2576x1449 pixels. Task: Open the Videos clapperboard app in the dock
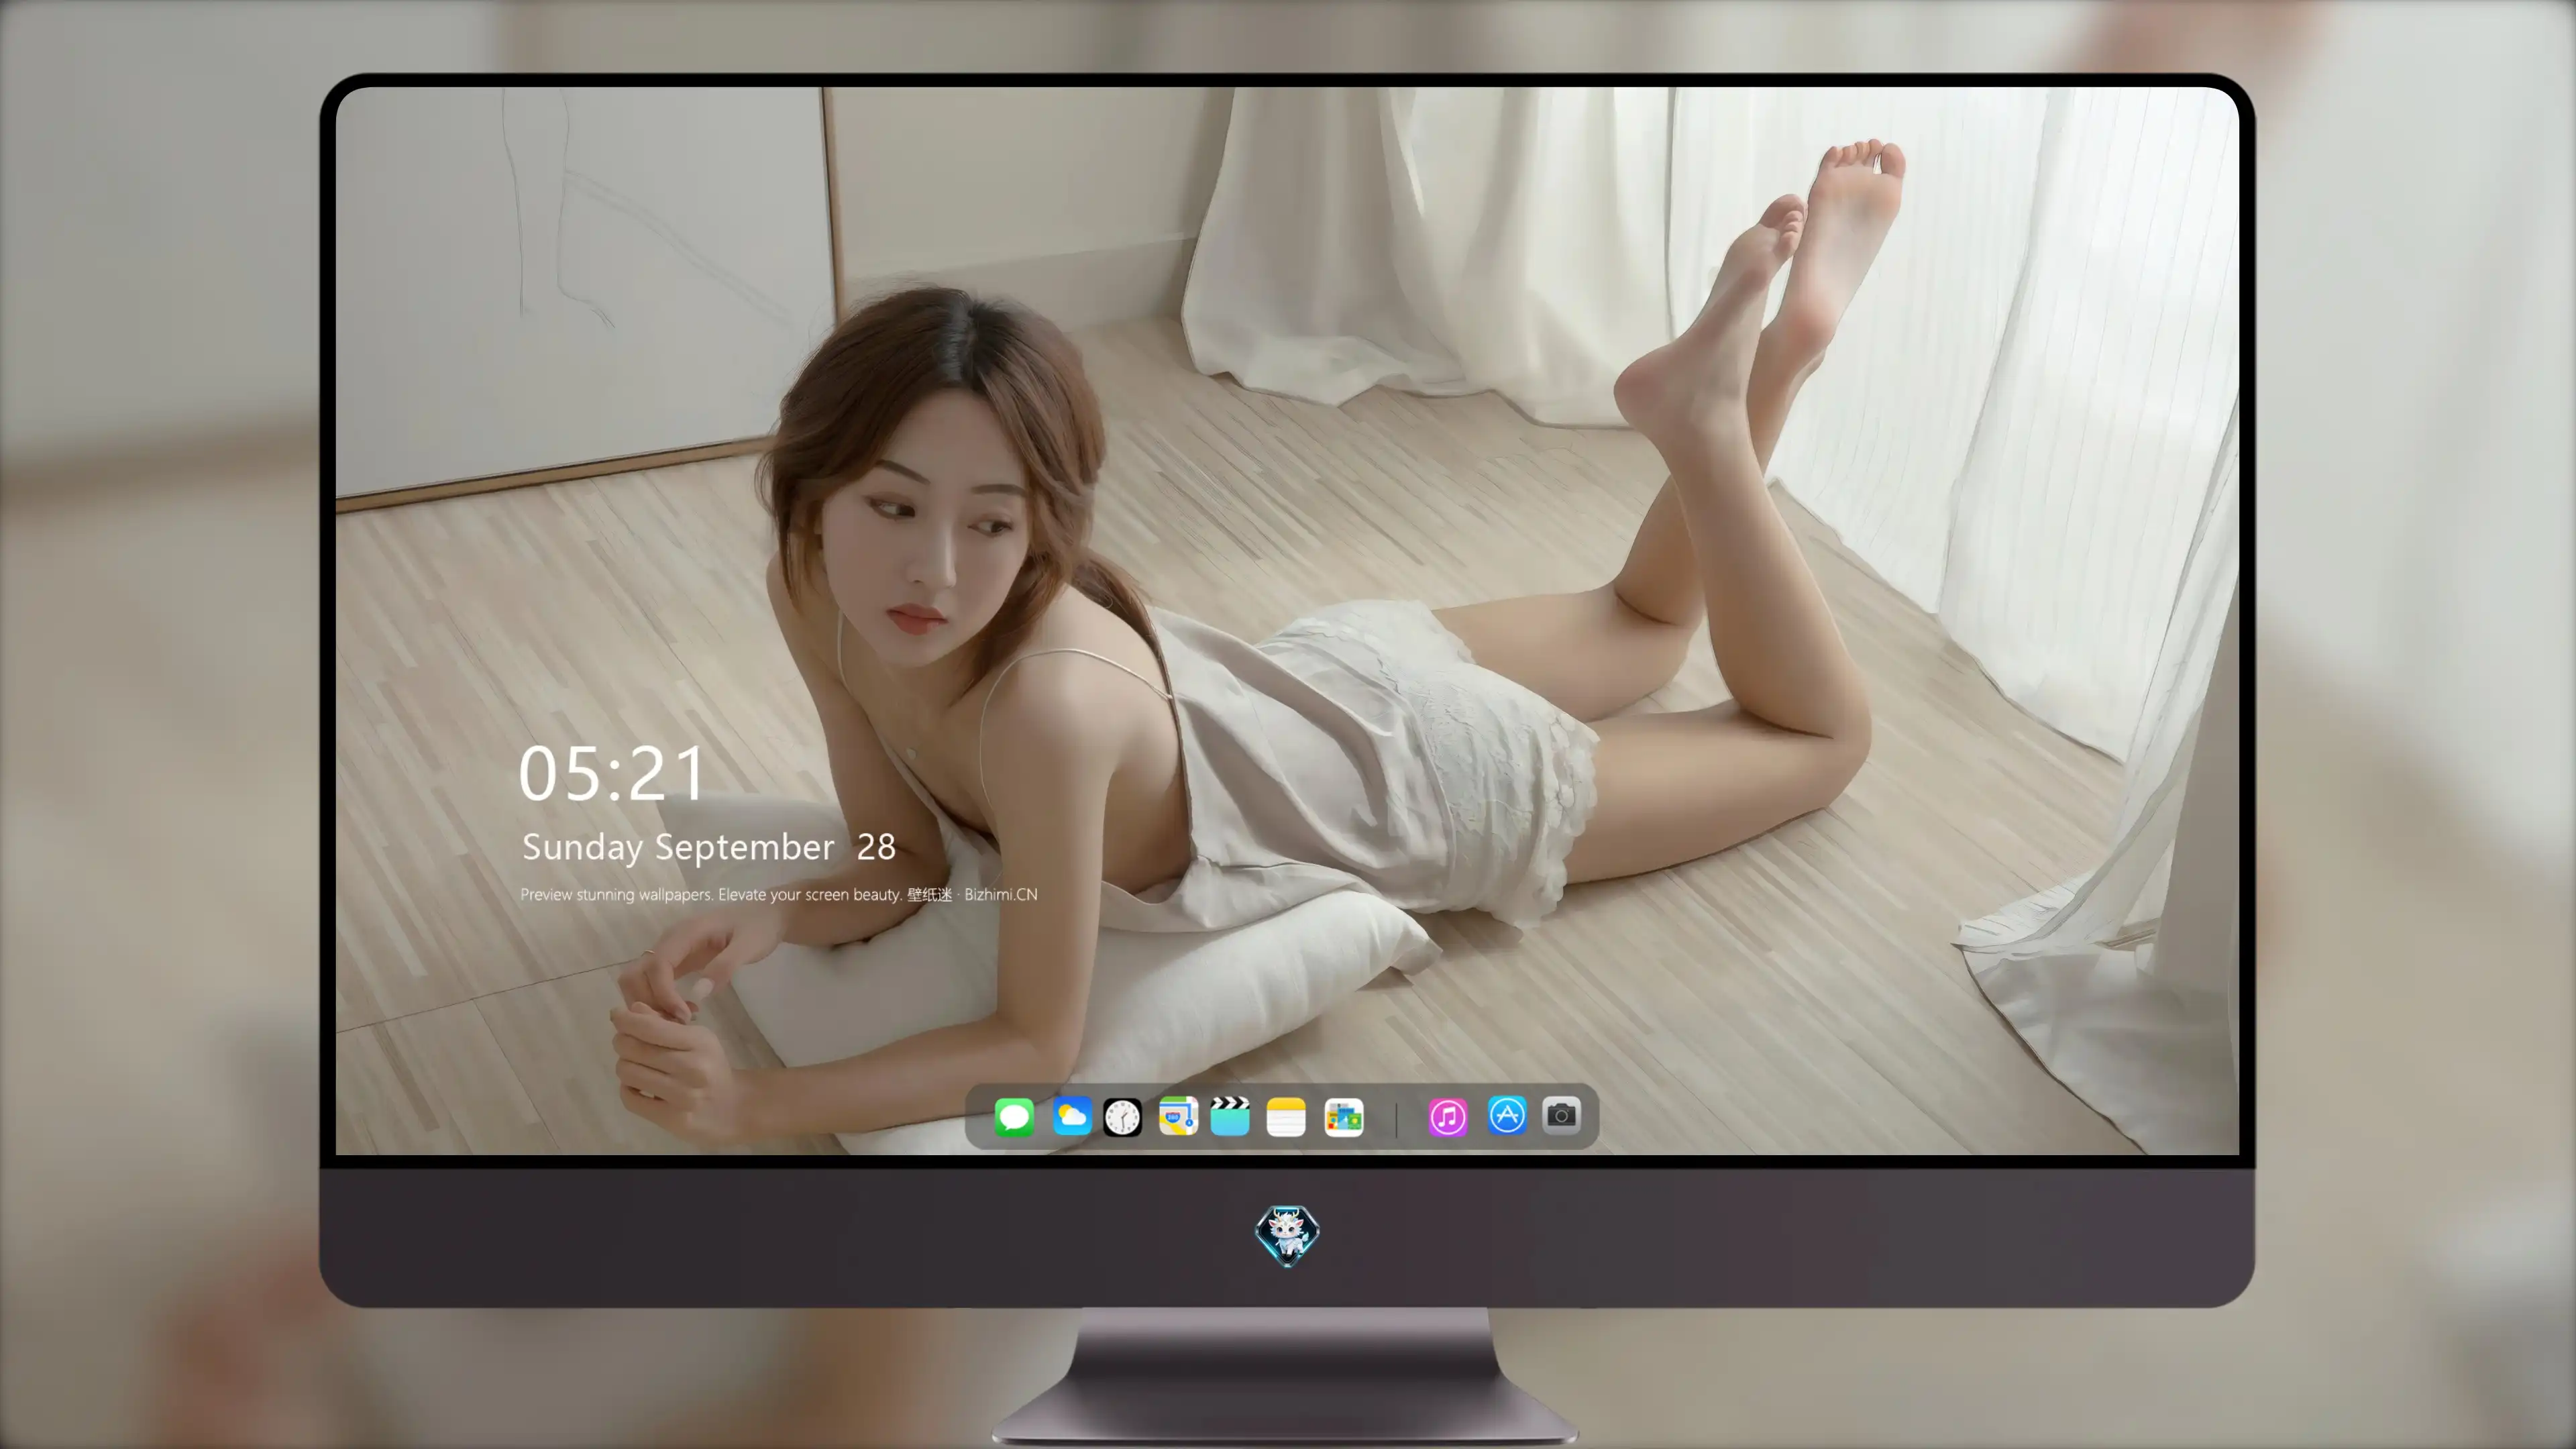1230,1116
